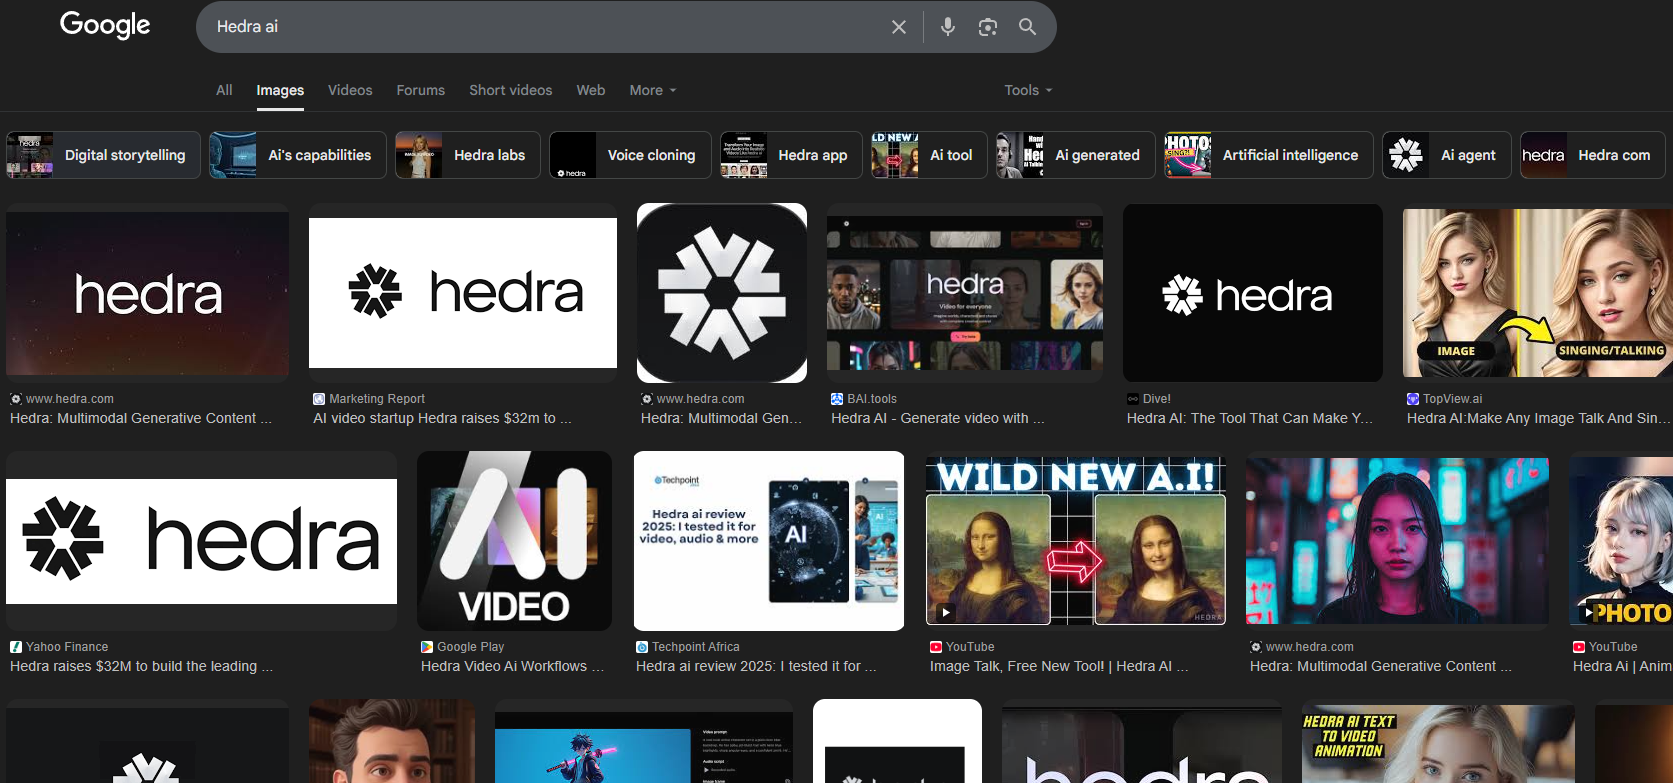1673x783 pixels.
Task: Select the Voice cloning filter chip
Action: [630, 155]
